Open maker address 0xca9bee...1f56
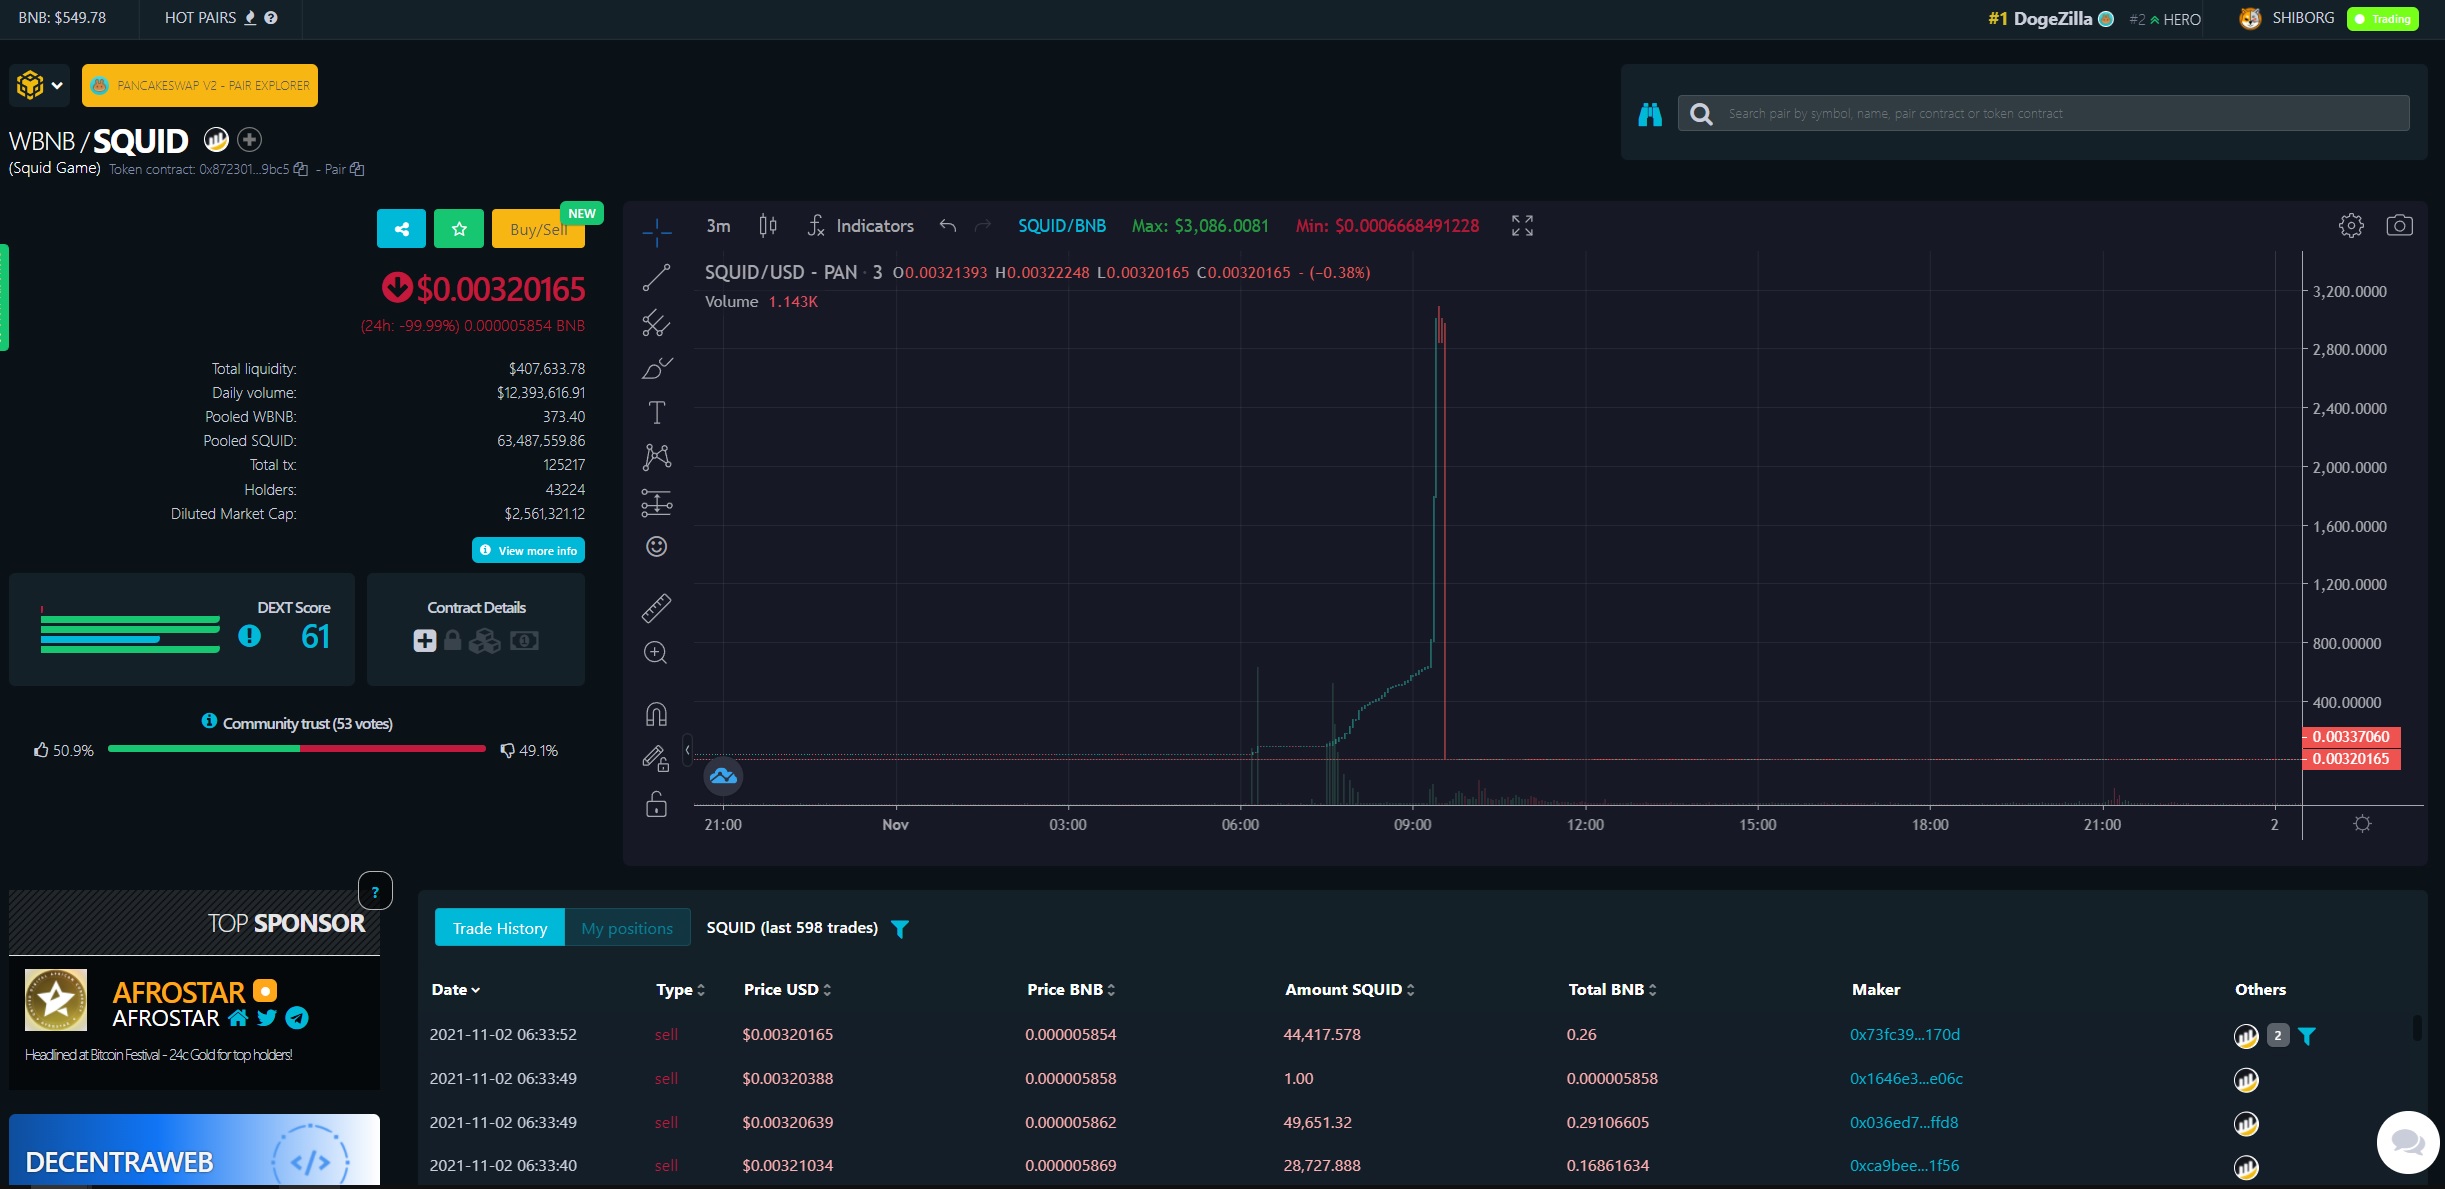 coord(1904,1165)
